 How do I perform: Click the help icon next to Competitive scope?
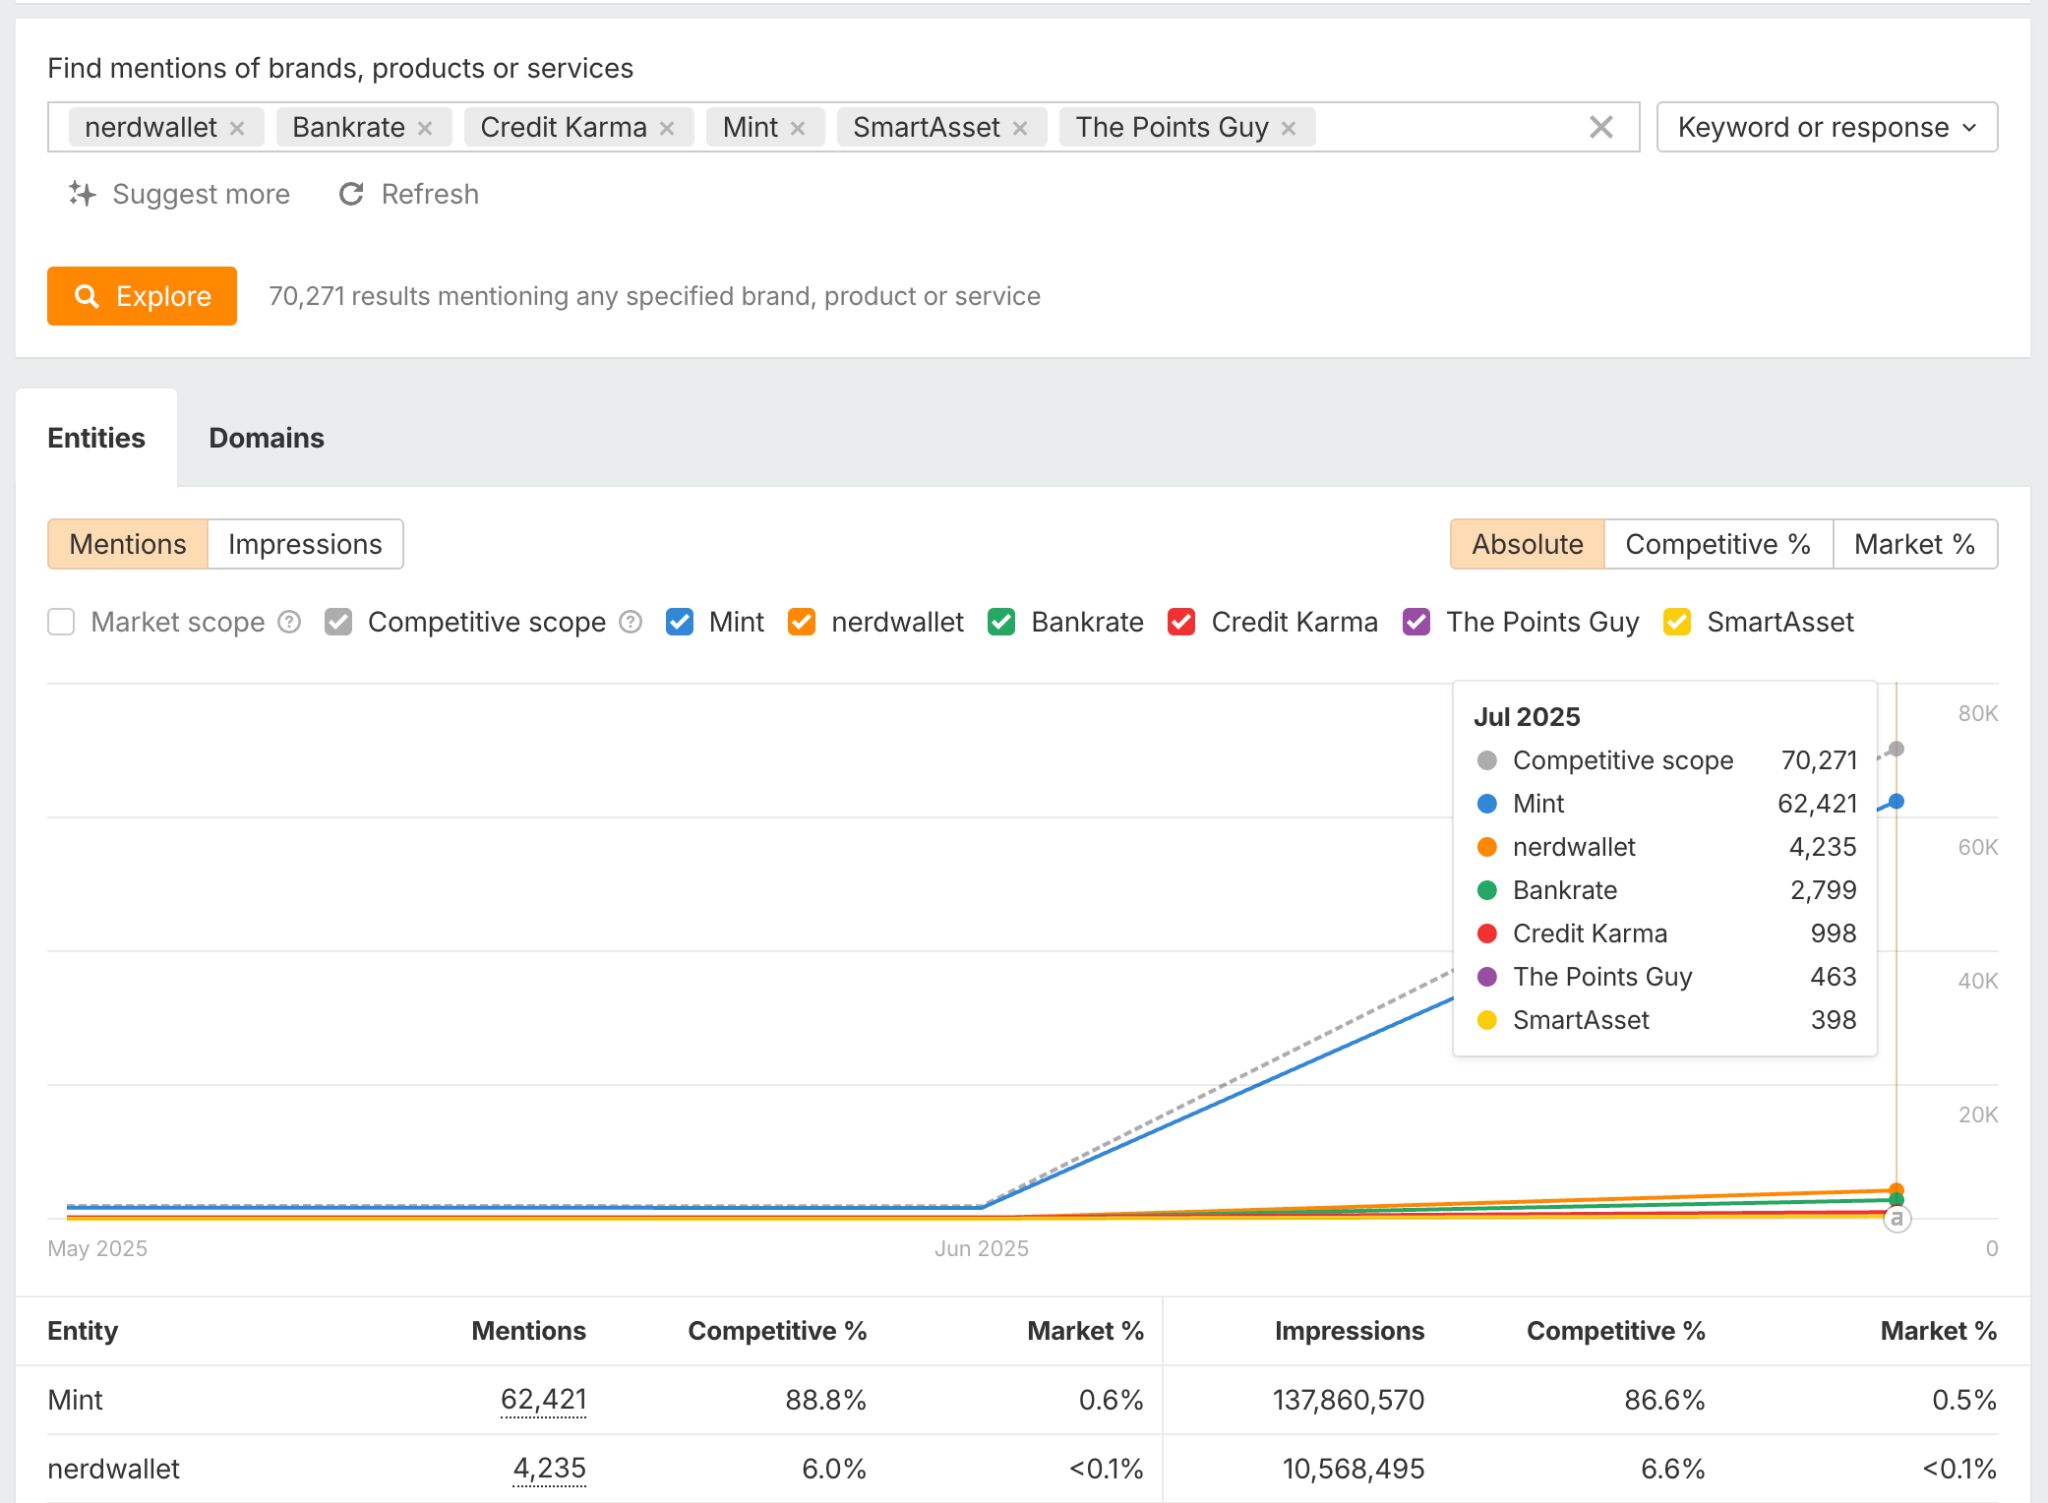pyautogui.click(x=630, y=622)
